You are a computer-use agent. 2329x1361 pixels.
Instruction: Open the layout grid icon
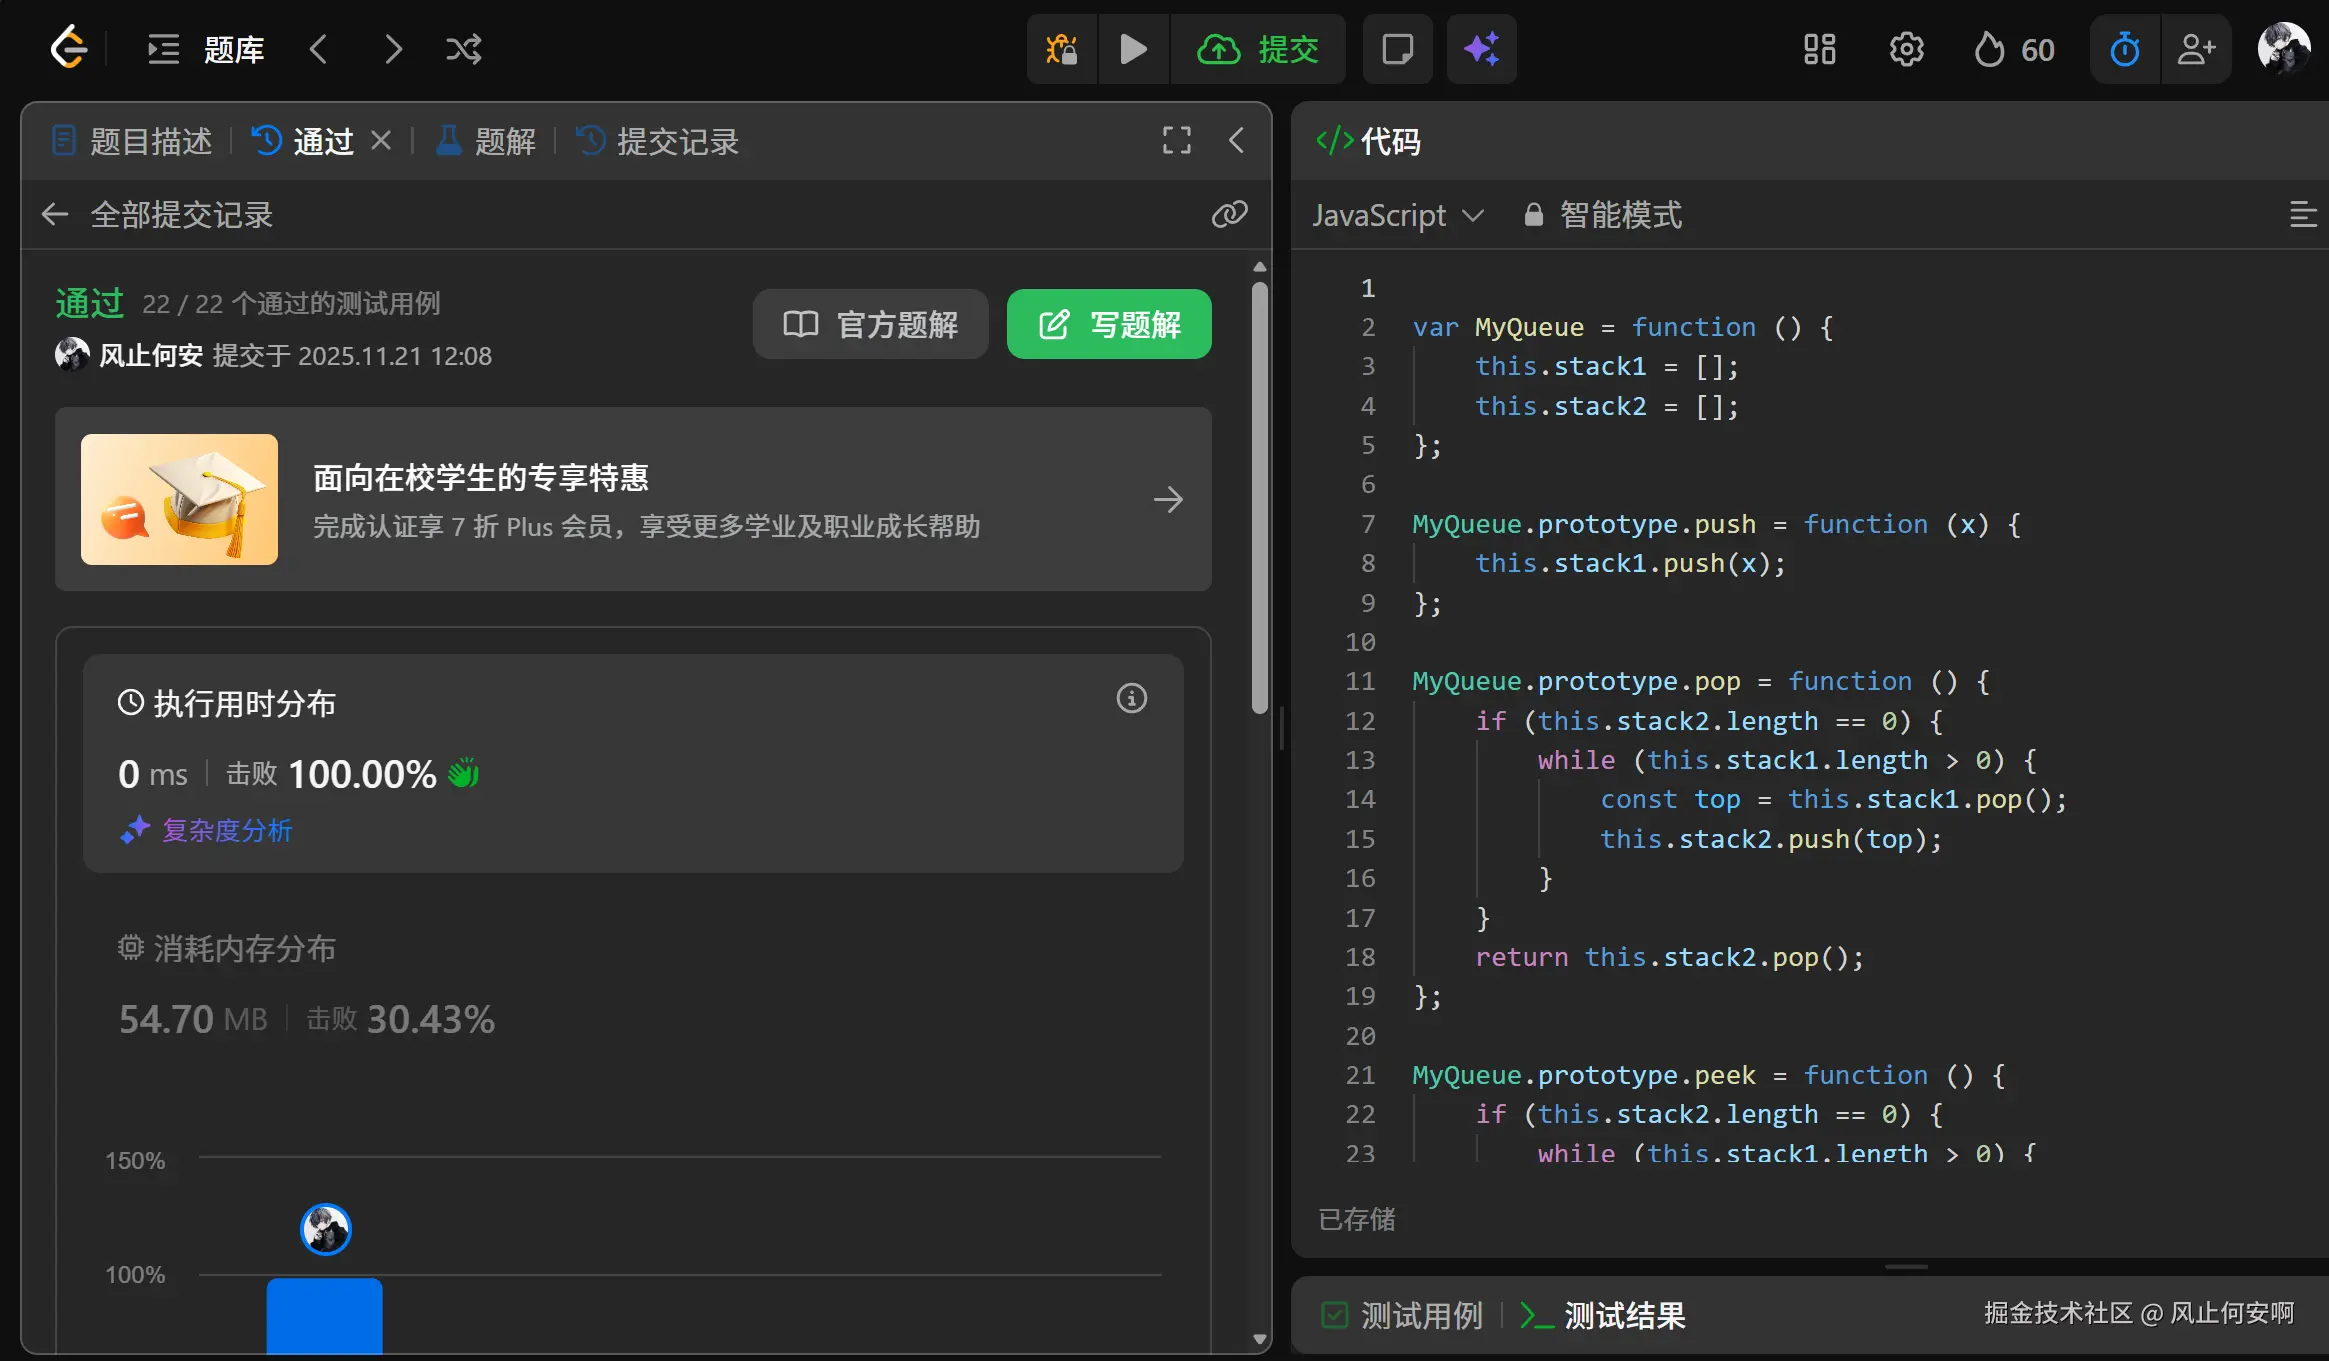click(x=1819, y=49)
